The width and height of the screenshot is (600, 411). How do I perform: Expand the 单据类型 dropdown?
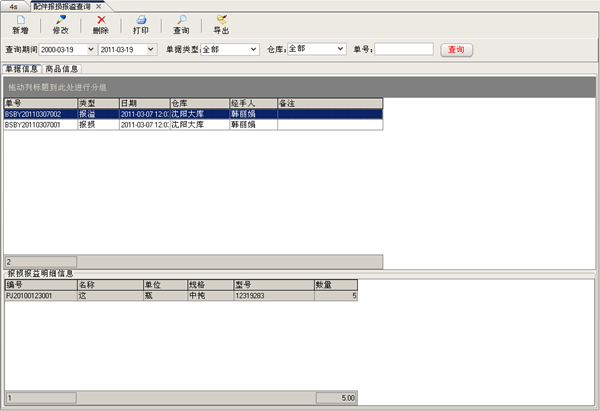pyautogui.click(x=254, y=49)
